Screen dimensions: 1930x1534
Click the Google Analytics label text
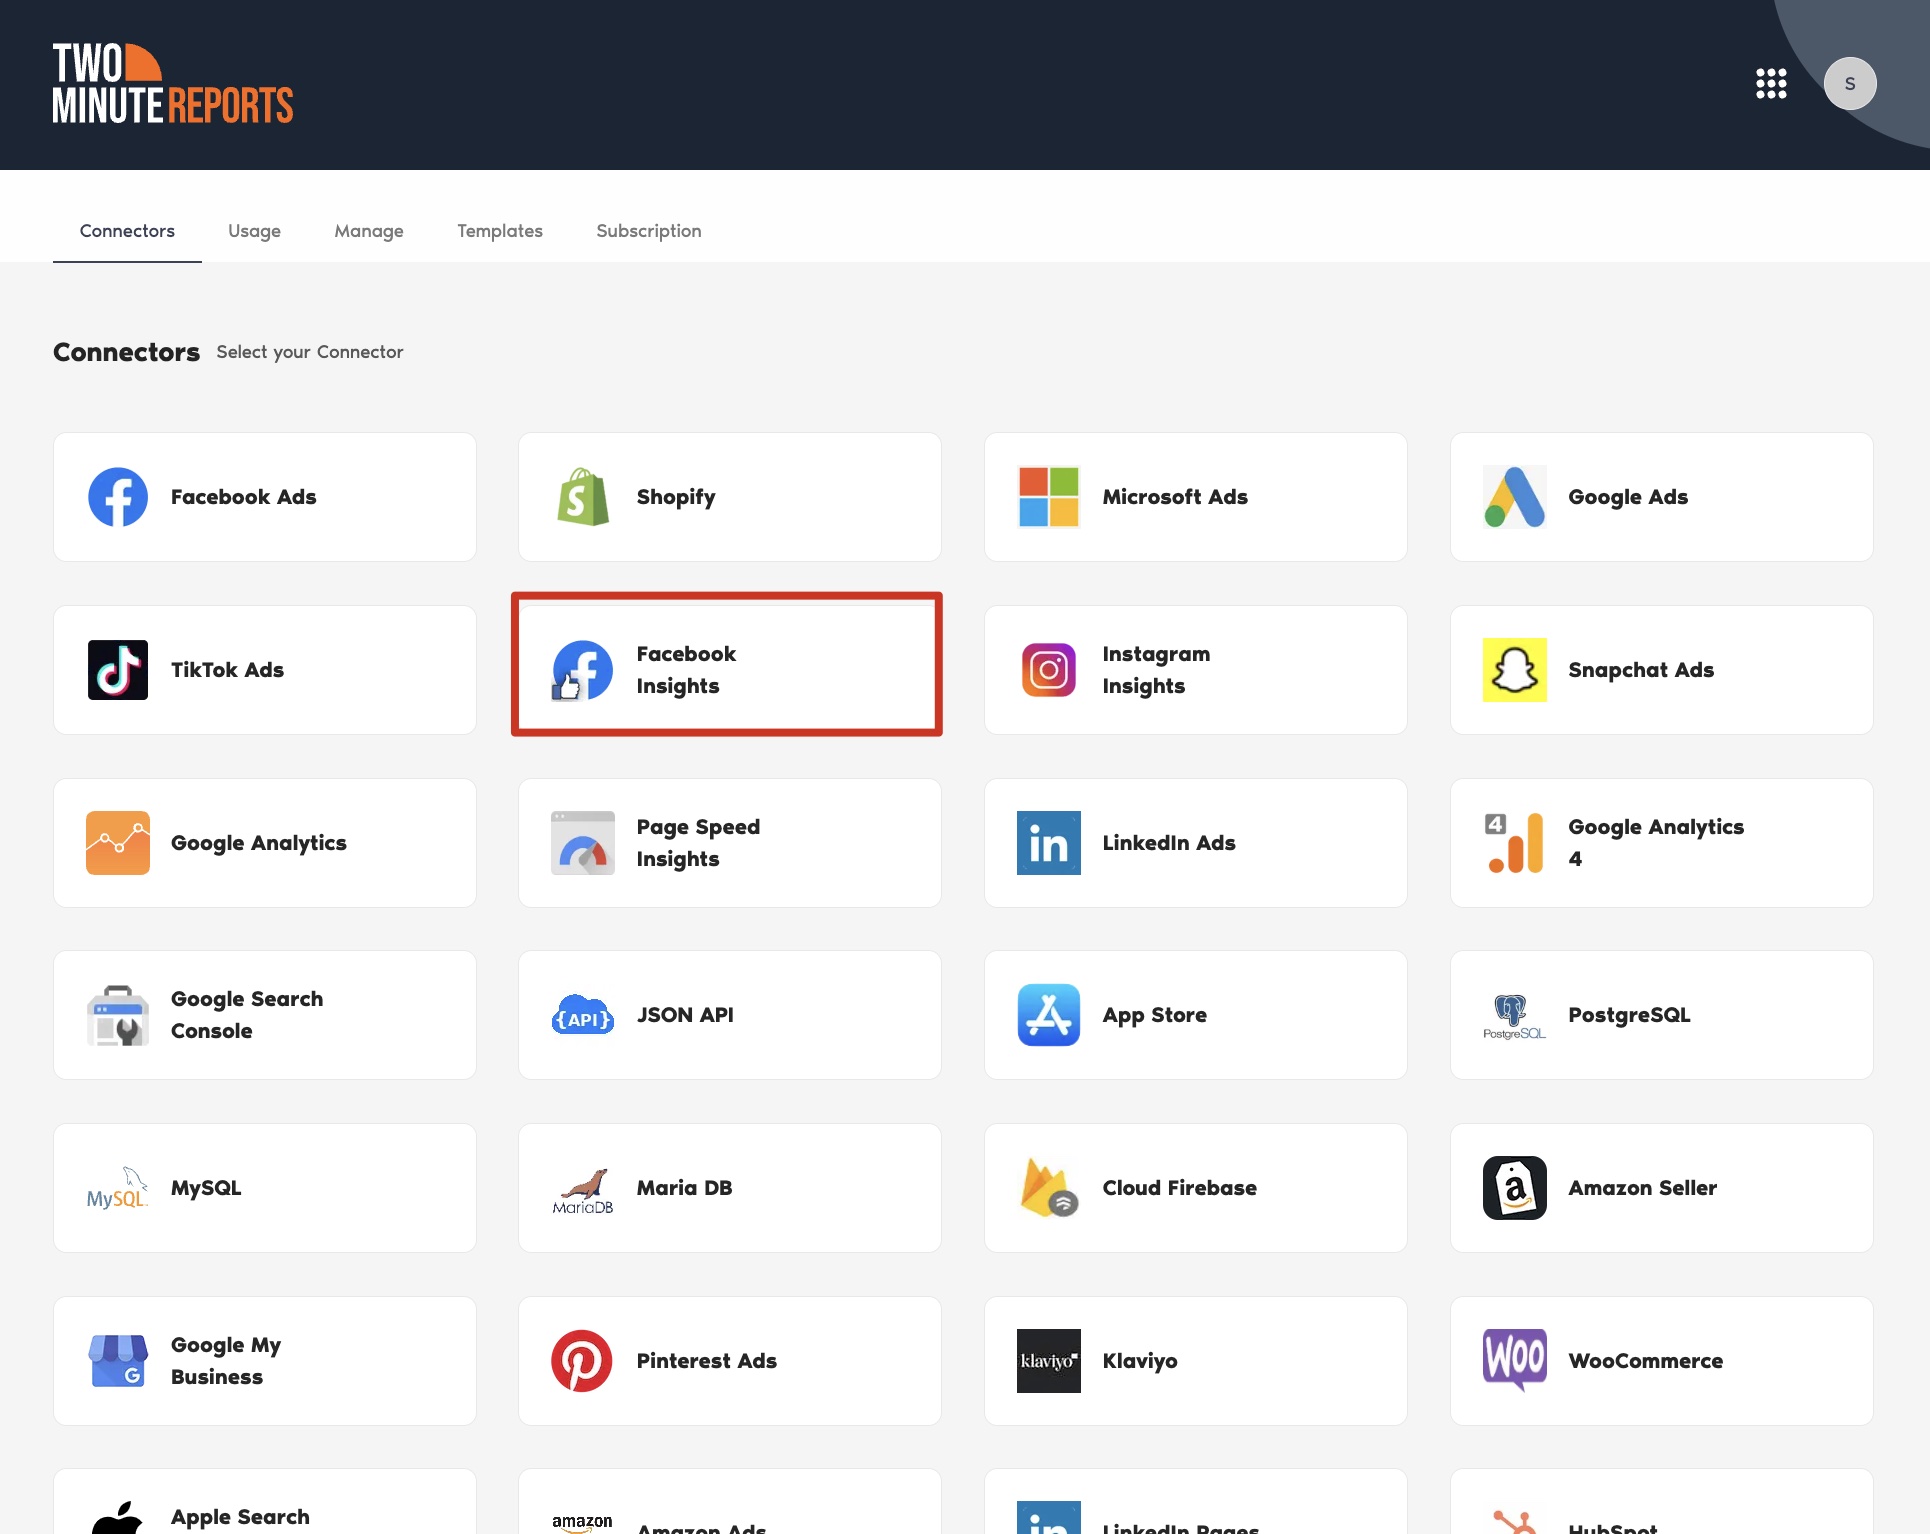click(x=259, y=843)
